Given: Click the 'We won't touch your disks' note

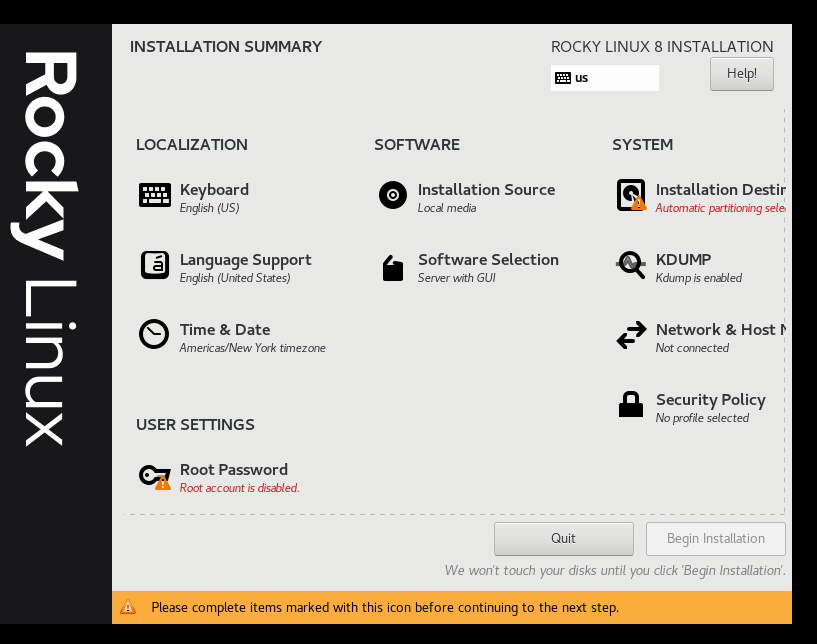Looking at the screenshot, I should tap(615, 571).
